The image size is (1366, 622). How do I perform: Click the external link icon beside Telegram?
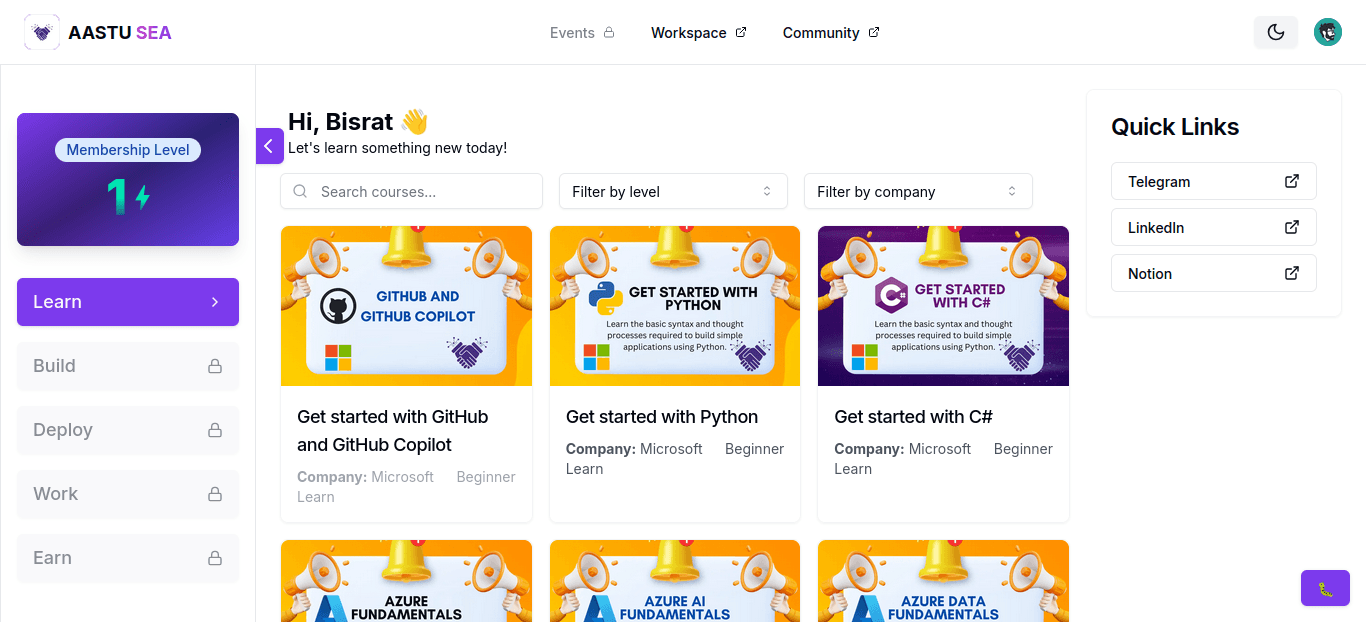(1292, 181)
